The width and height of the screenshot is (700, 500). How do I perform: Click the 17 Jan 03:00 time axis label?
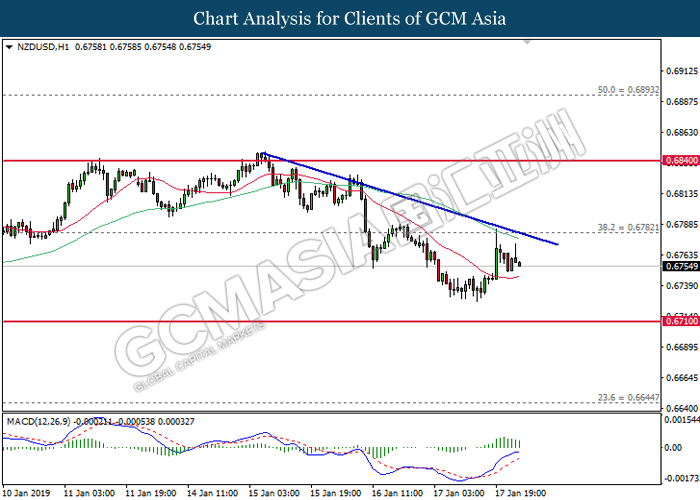coord(459,493)
